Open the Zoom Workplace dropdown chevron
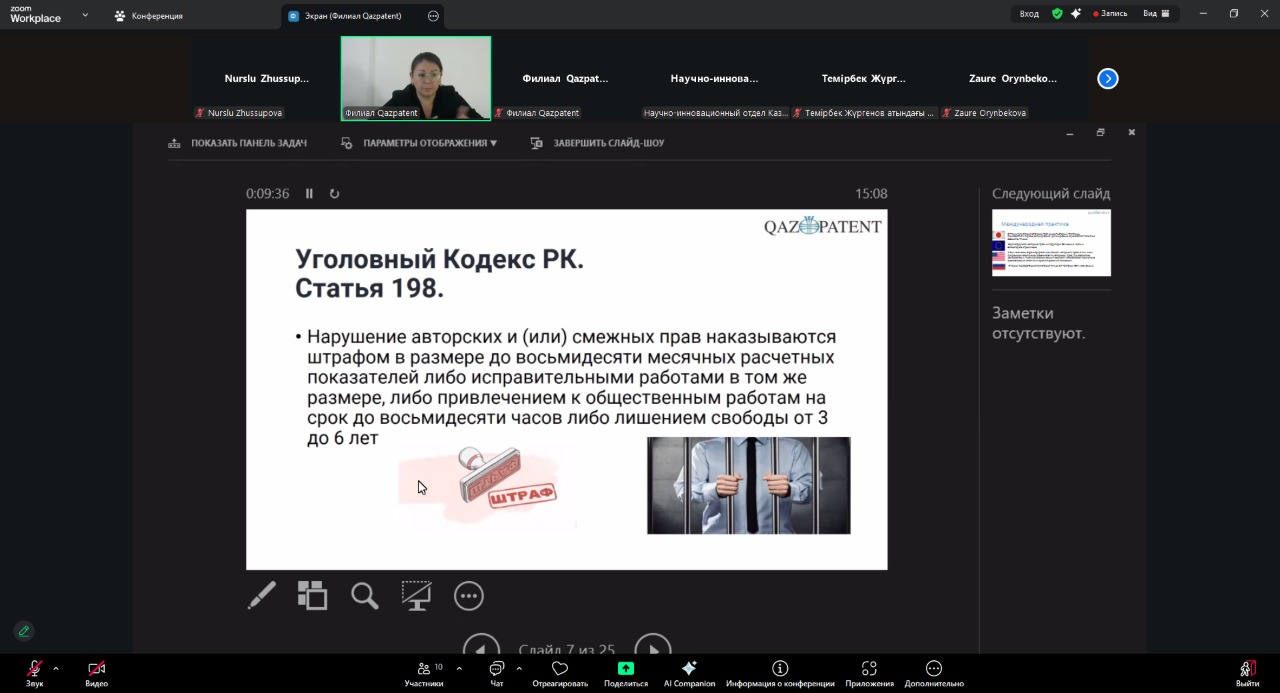This screenshot has height=693, width=1280. pyautogui.click(x=85, y=15)
